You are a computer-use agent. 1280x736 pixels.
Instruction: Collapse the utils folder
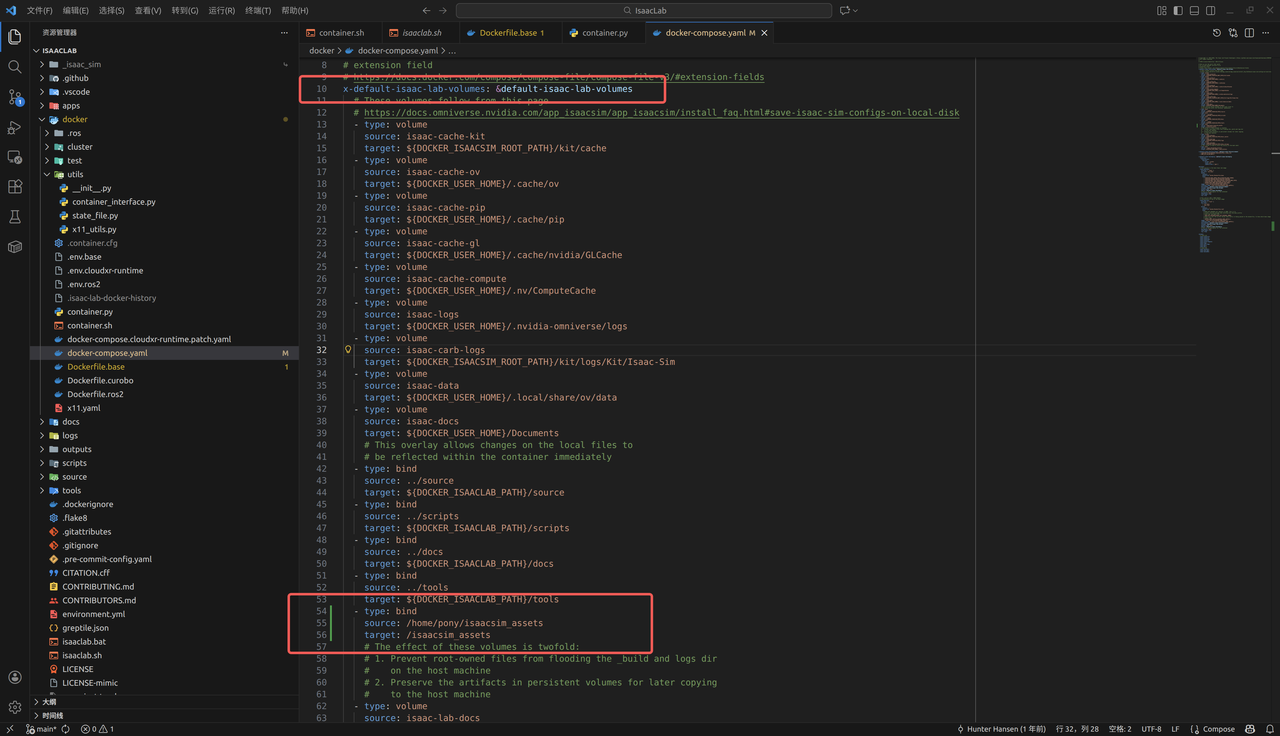164,174
